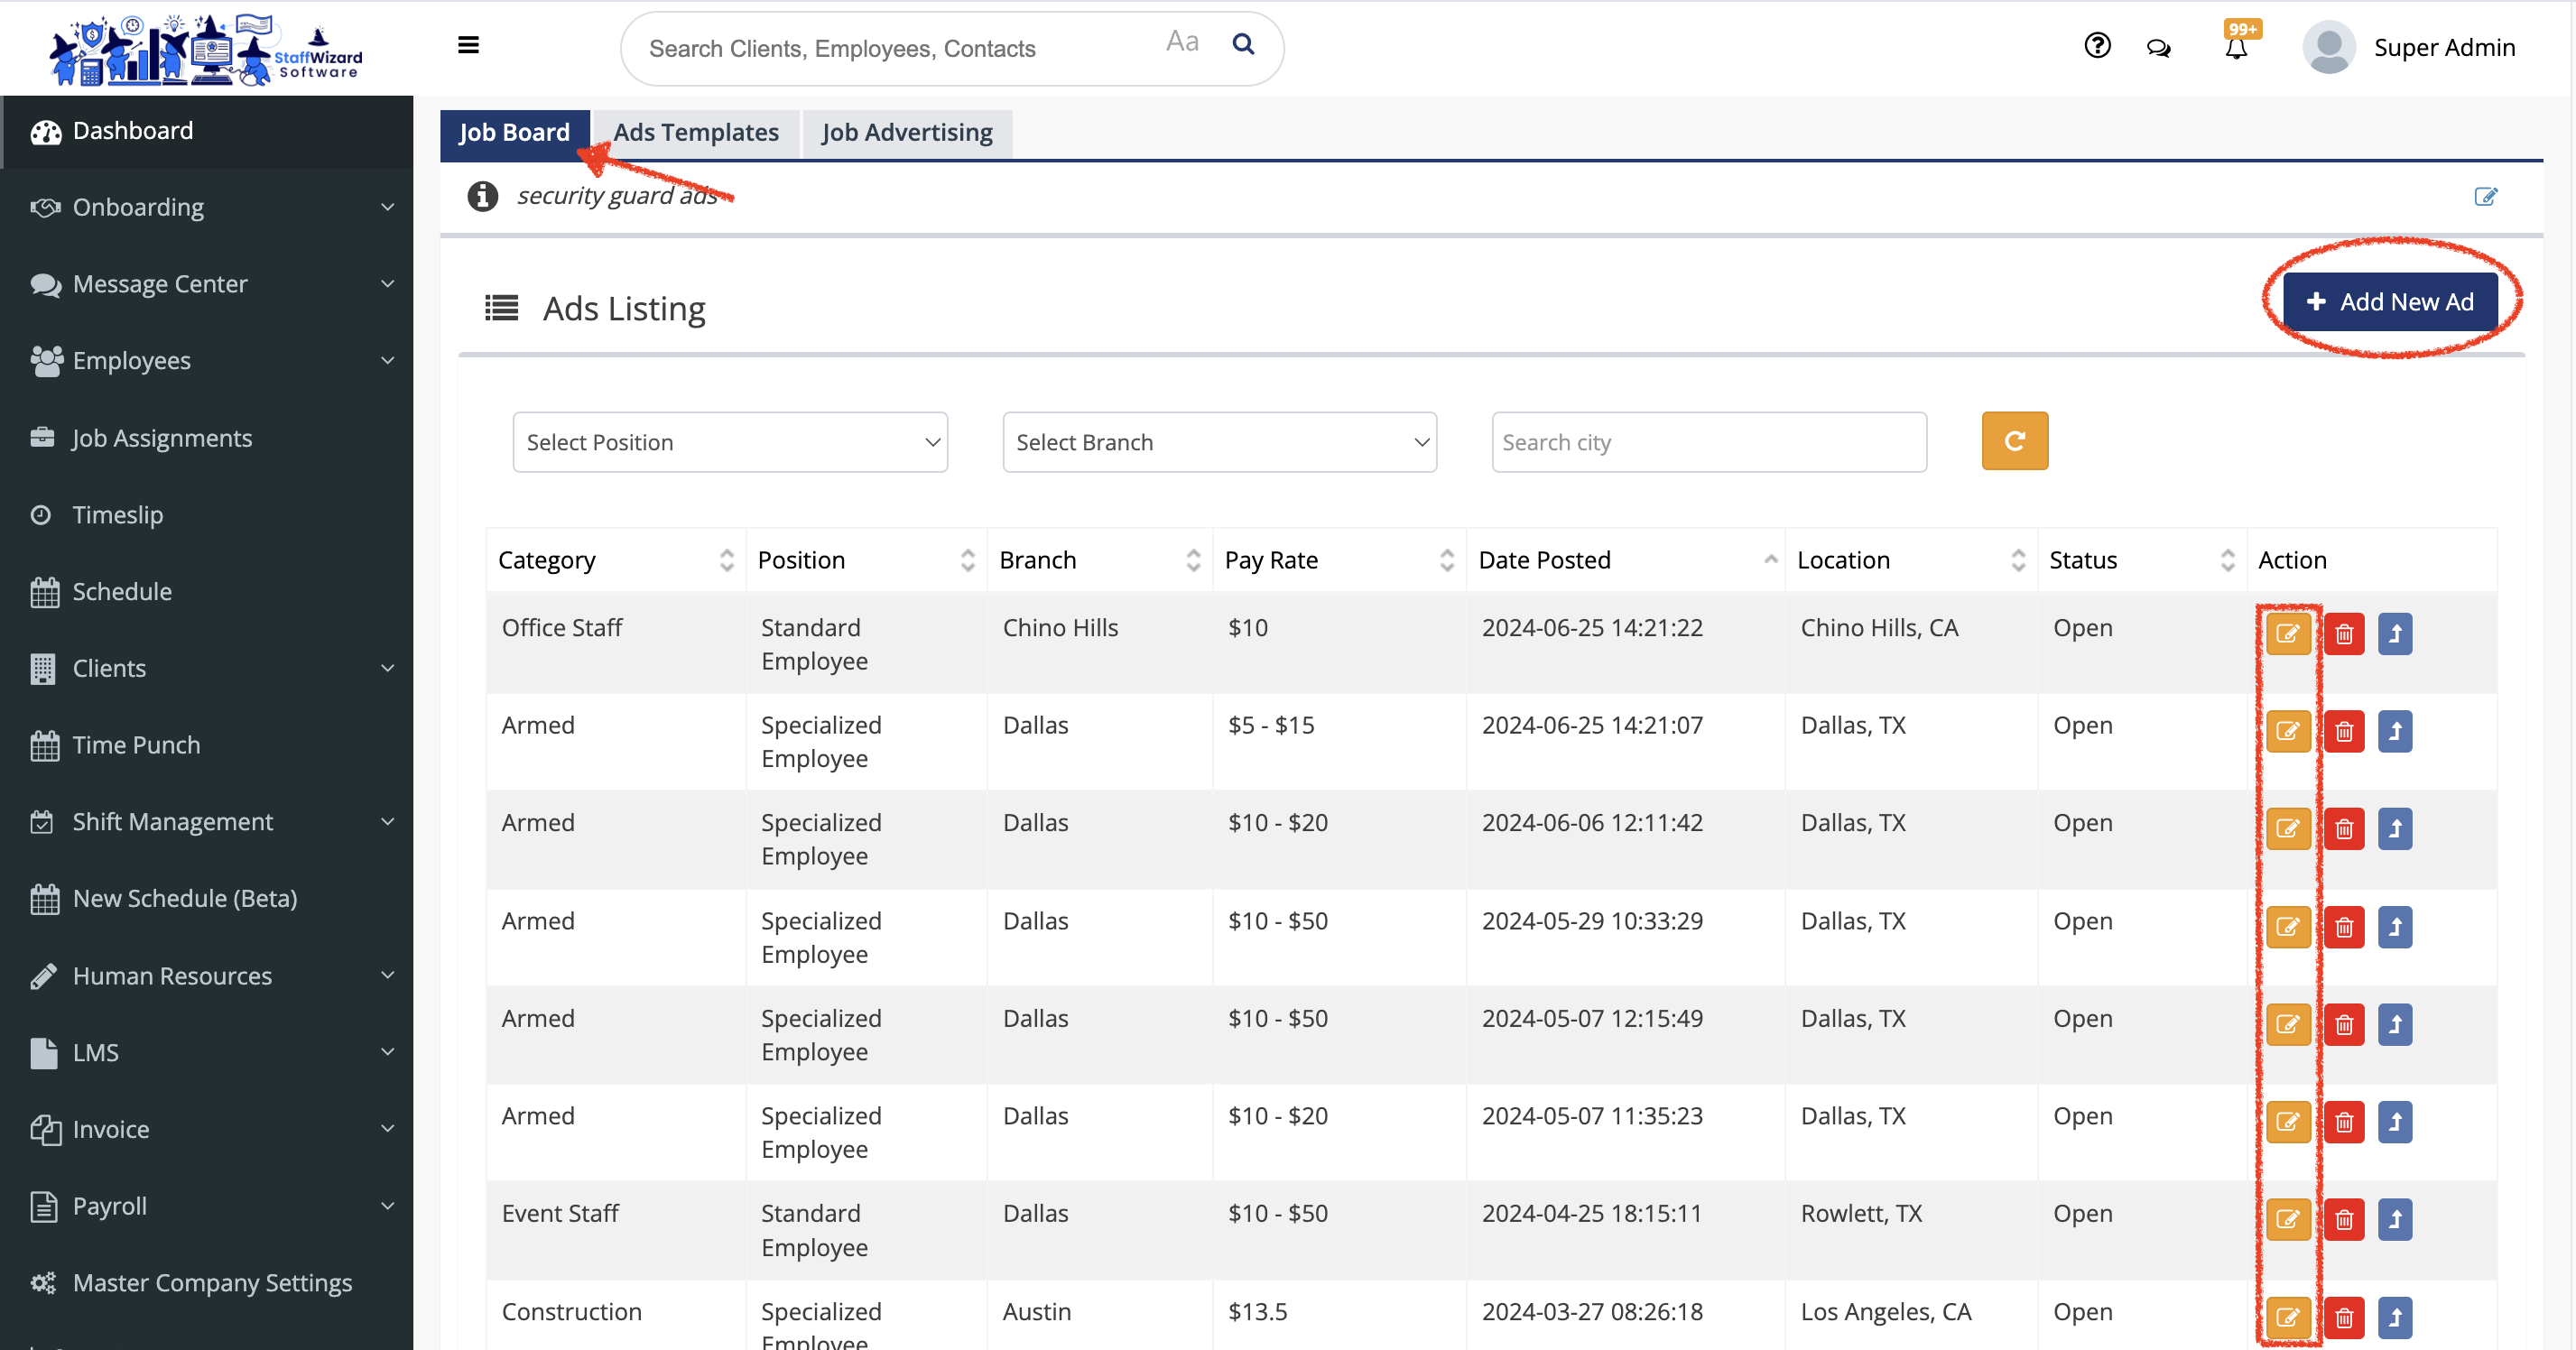The image size is (2576, 1350).
Task: Open notifications bell with 99+ badge
Action: (2236, 47)
